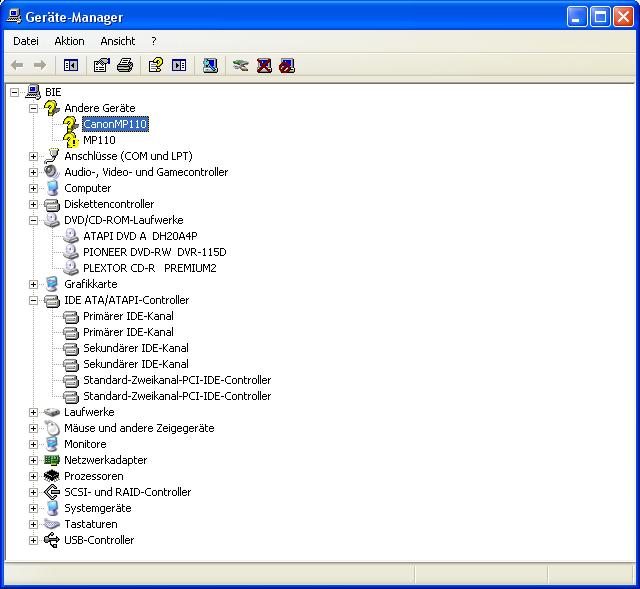Open the Datei menu

(x=26, y=41)
